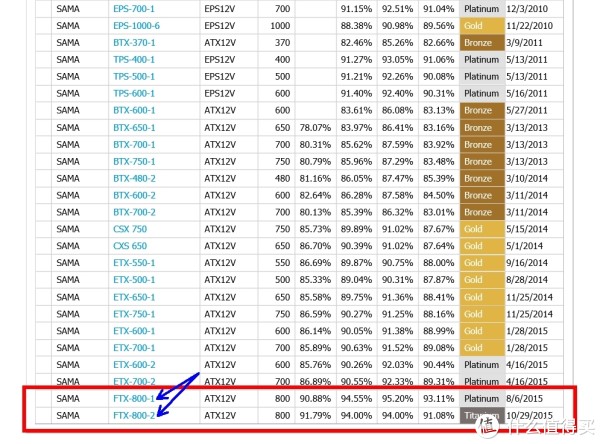Click the 78.07% efficiency cell
This screenshot has height=444, width=600.
(315, 127)
